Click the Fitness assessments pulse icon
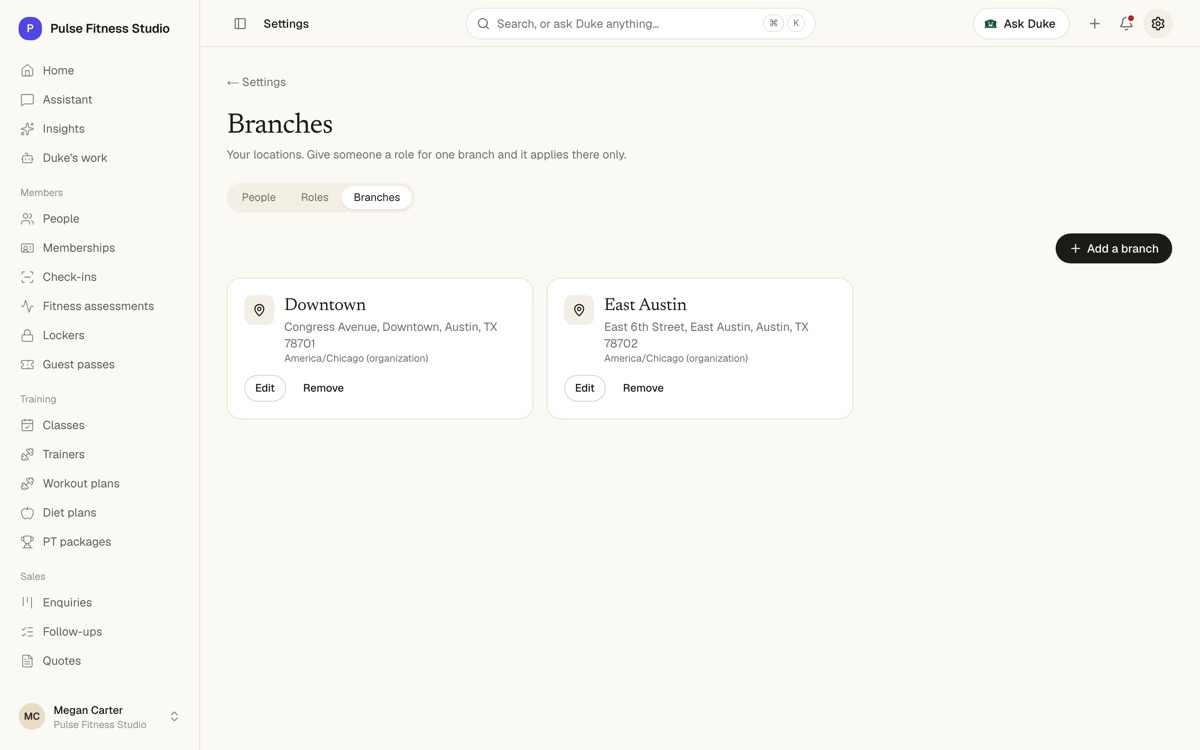Viewport: 1200px width, 750px height. coord(27,306)
